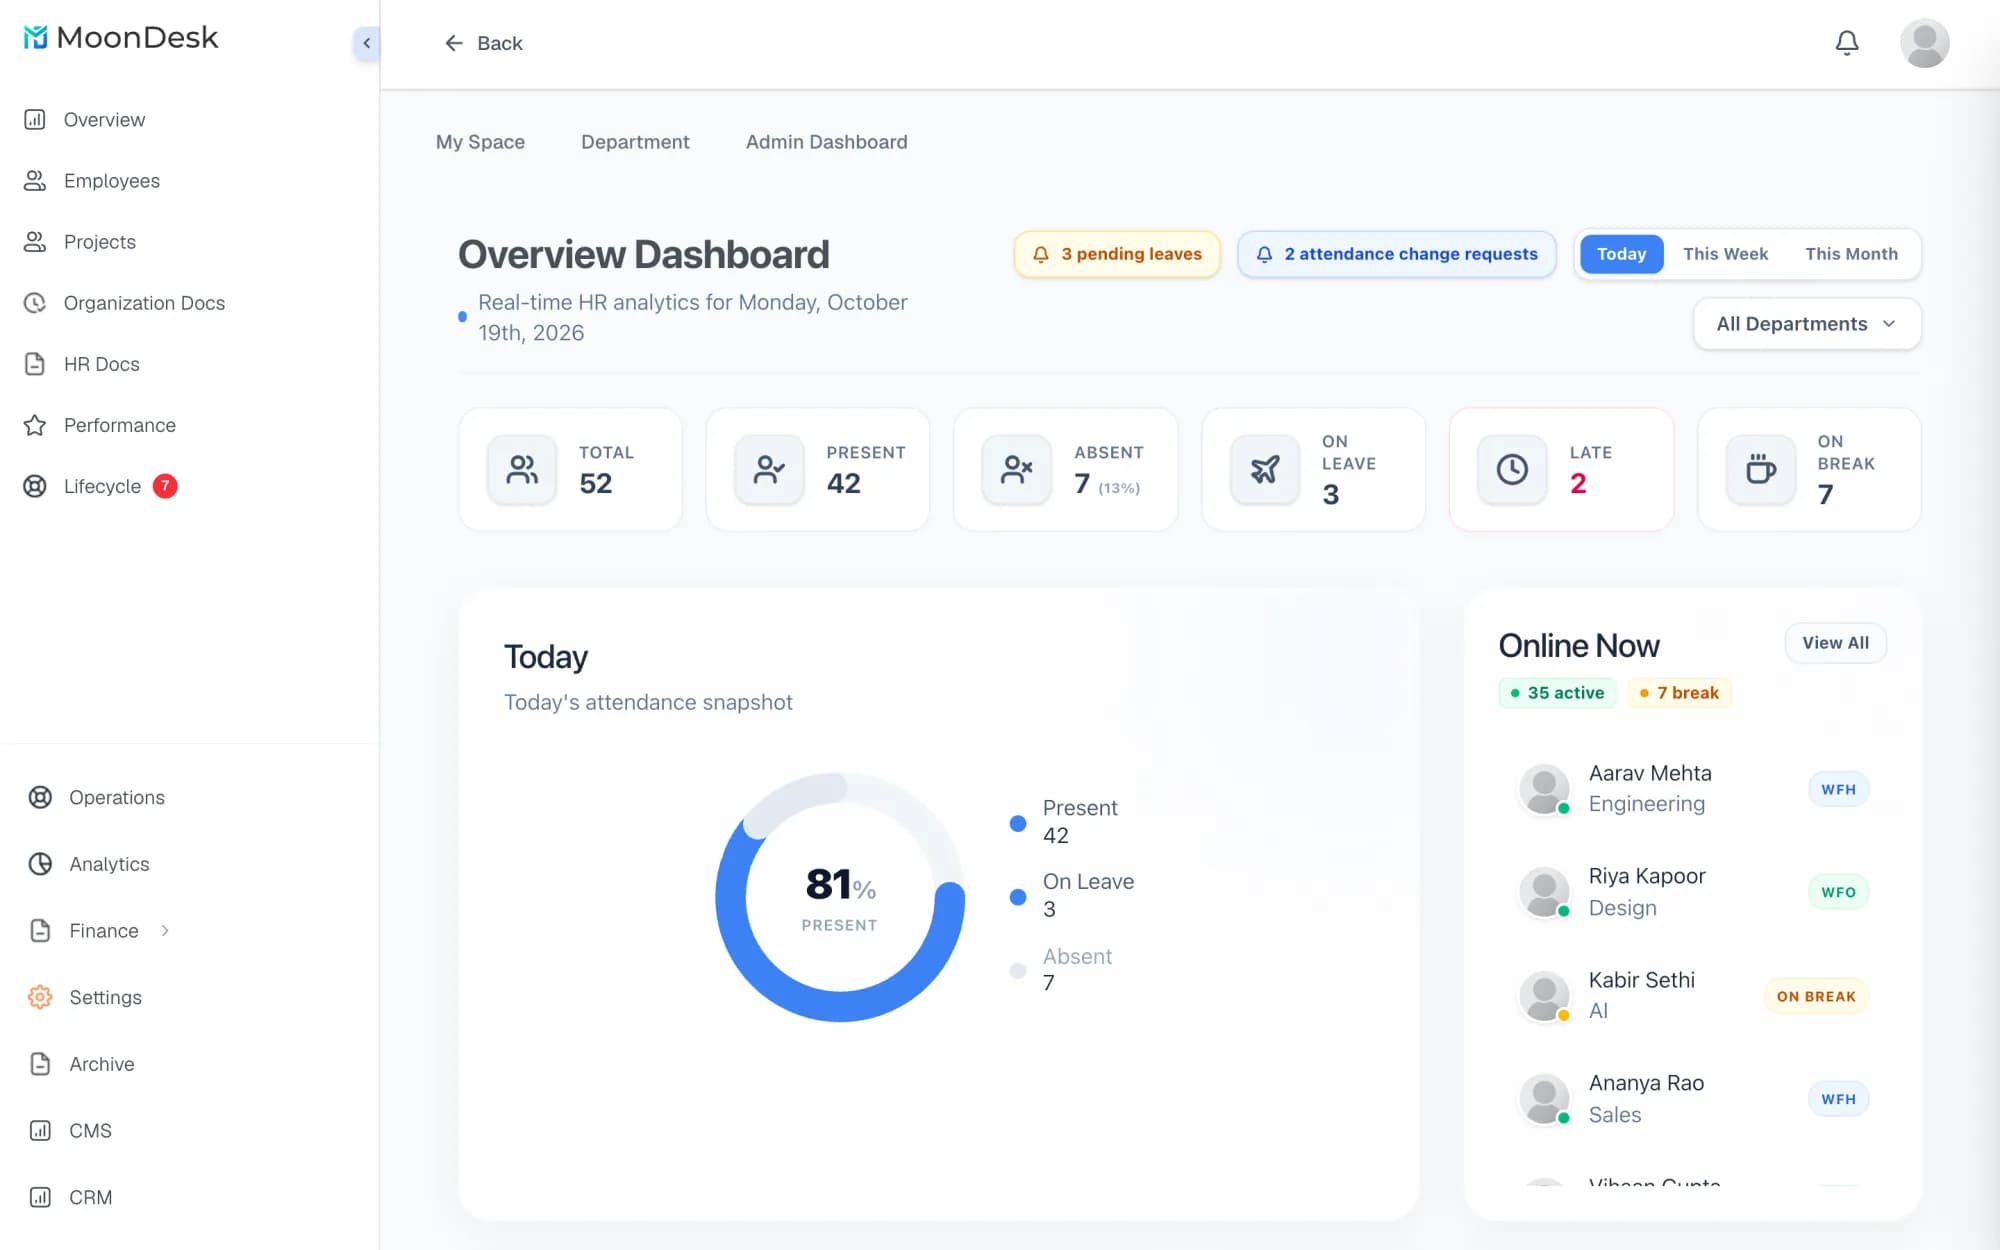
Task: Open the user profile avatar
Action: pyautogui.click(x=1924, y=43)
